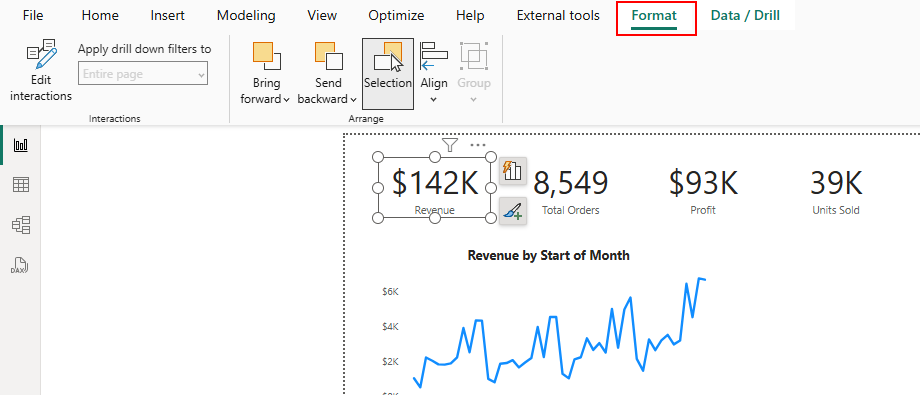Image resolution: width=920 pixels, height=395 pixels.
Task: Expand the Bring forward dropdown arrow
Action: [x=286, y=99]
